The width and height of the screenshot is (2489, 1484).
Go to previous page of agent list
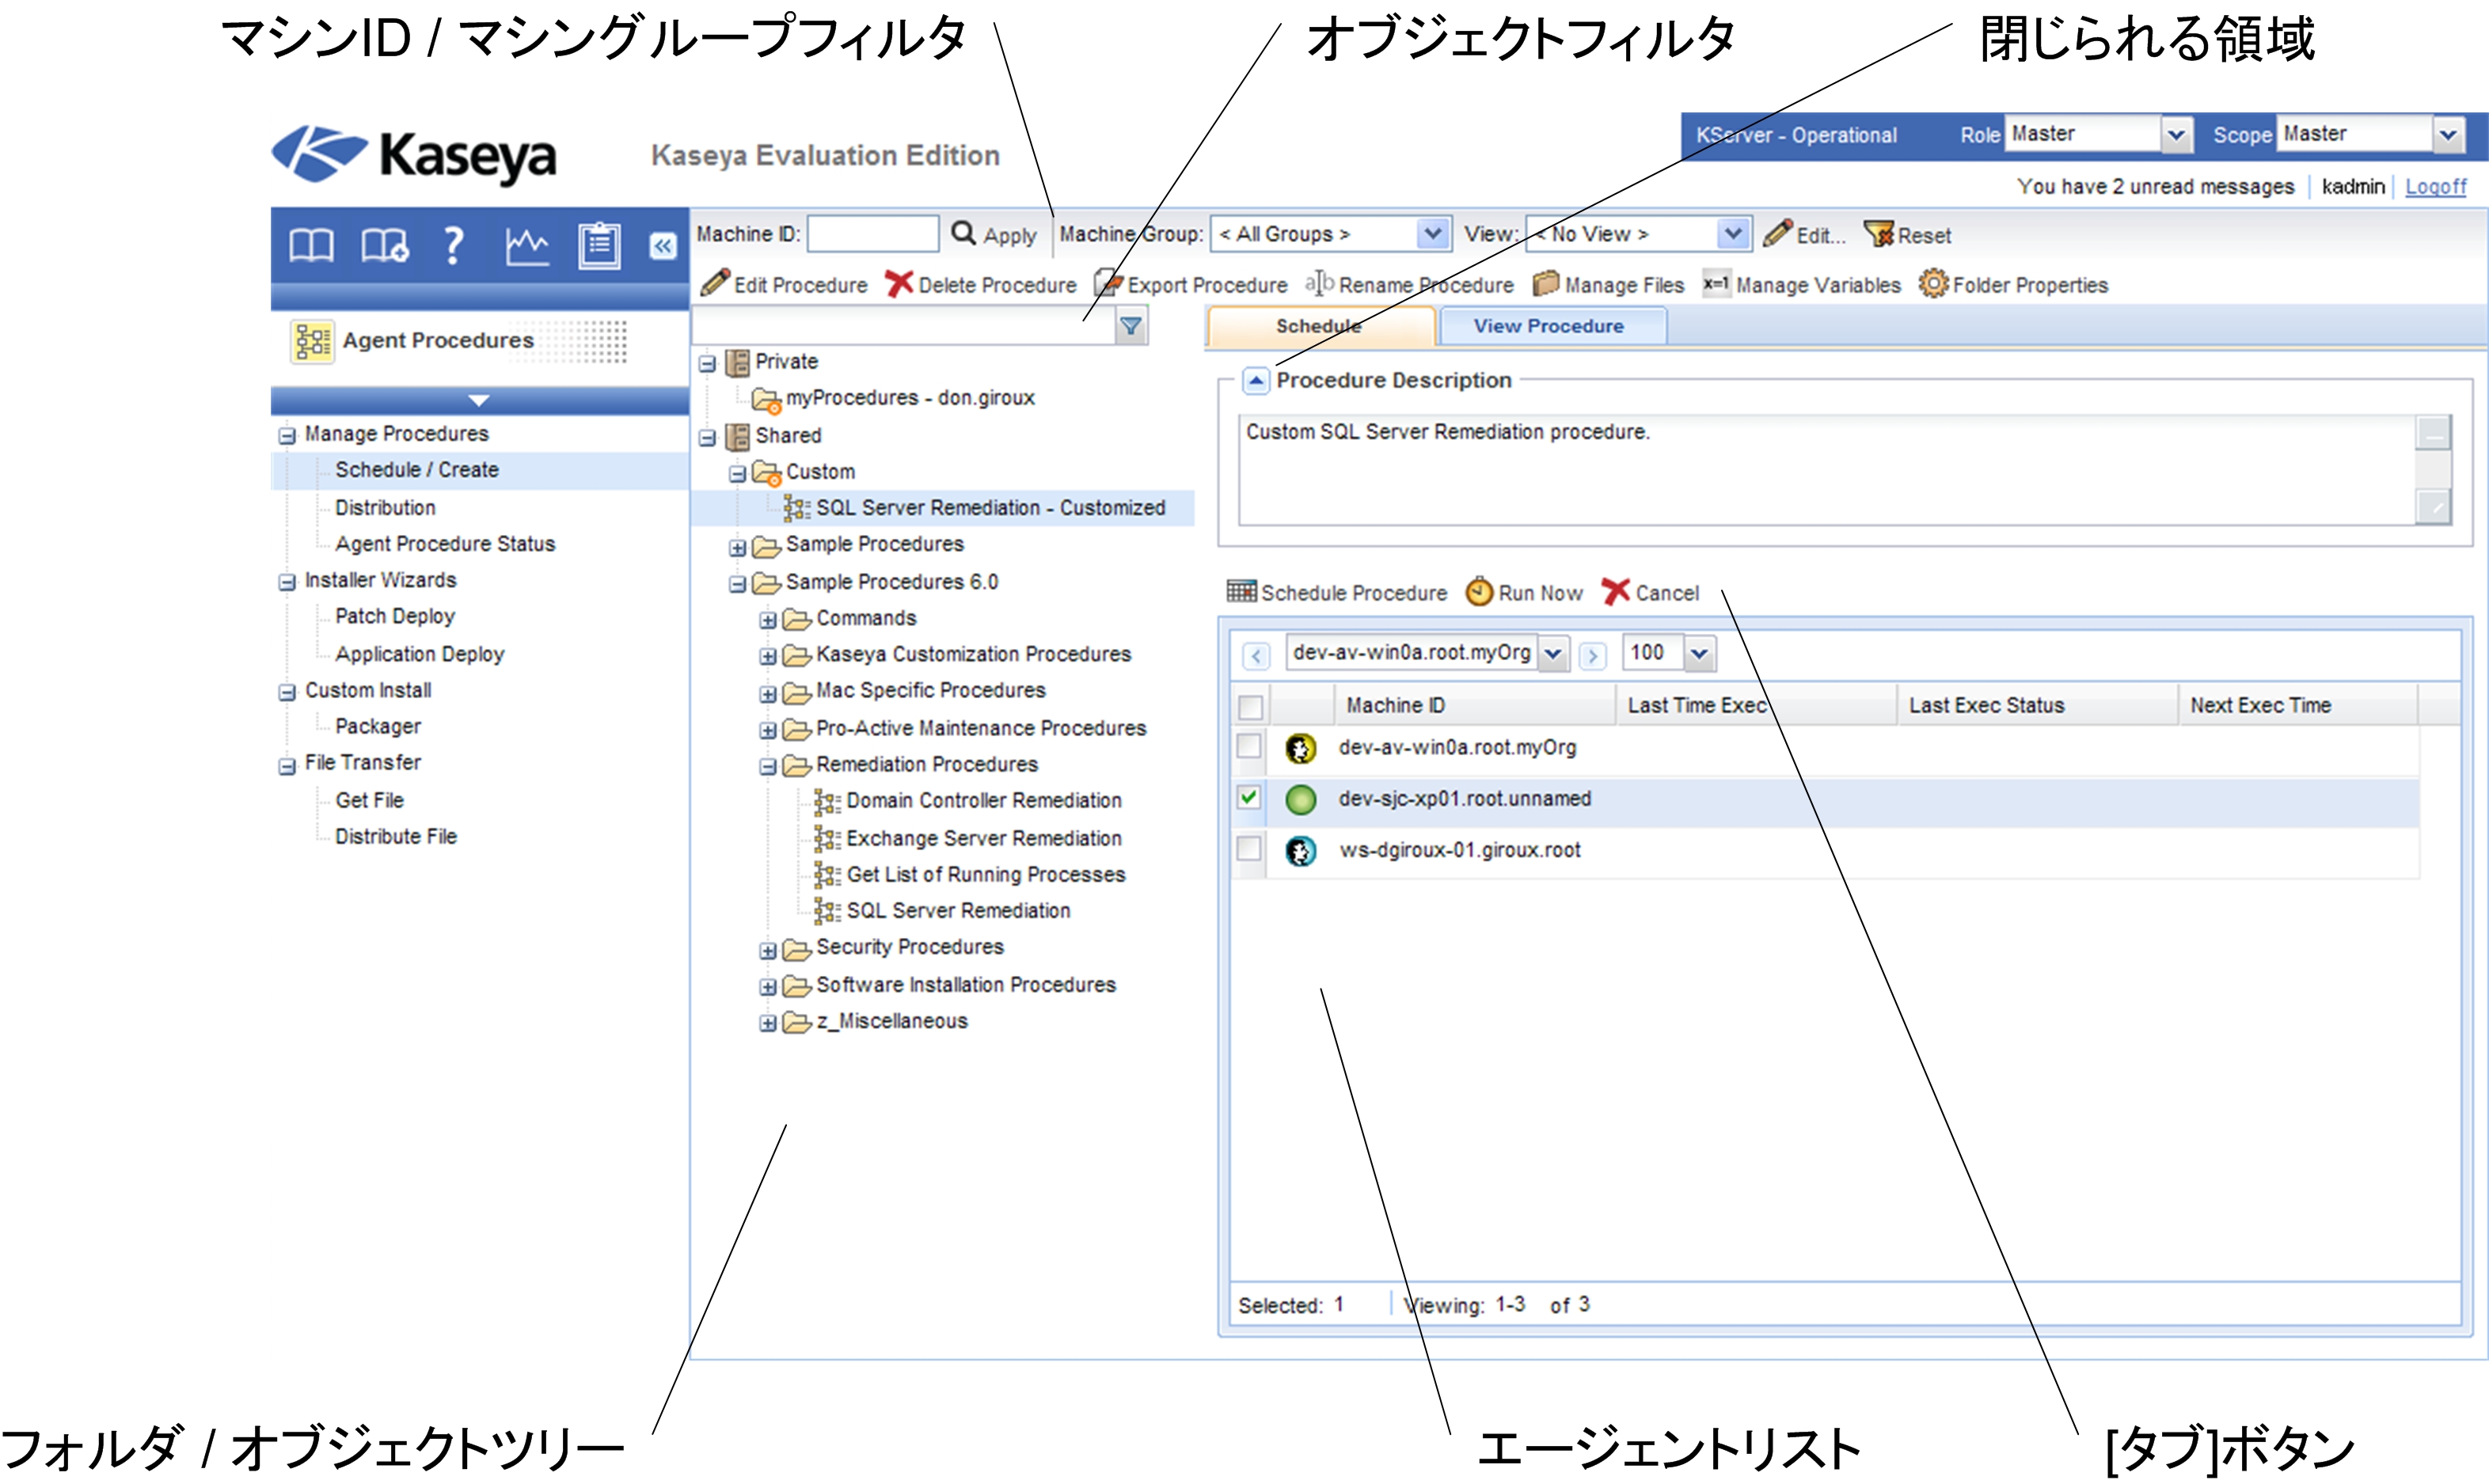(x=1256, y=656)
